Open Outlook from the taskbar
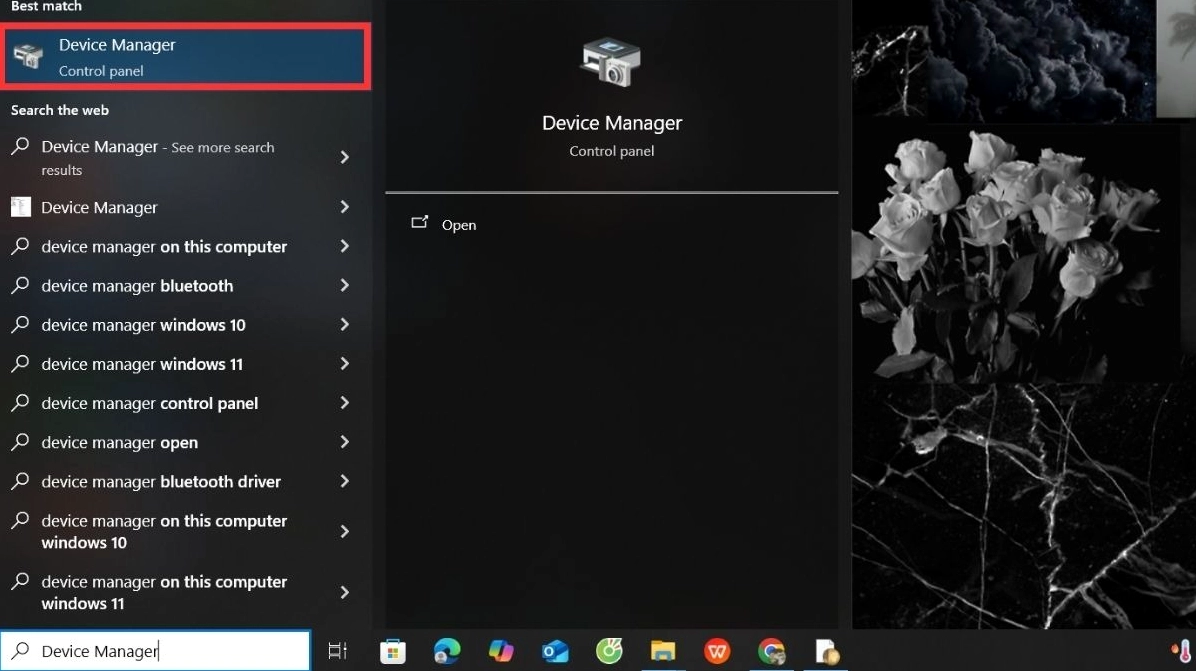Viewport: 1196px width, 671px height. click(x=555, y=651)
